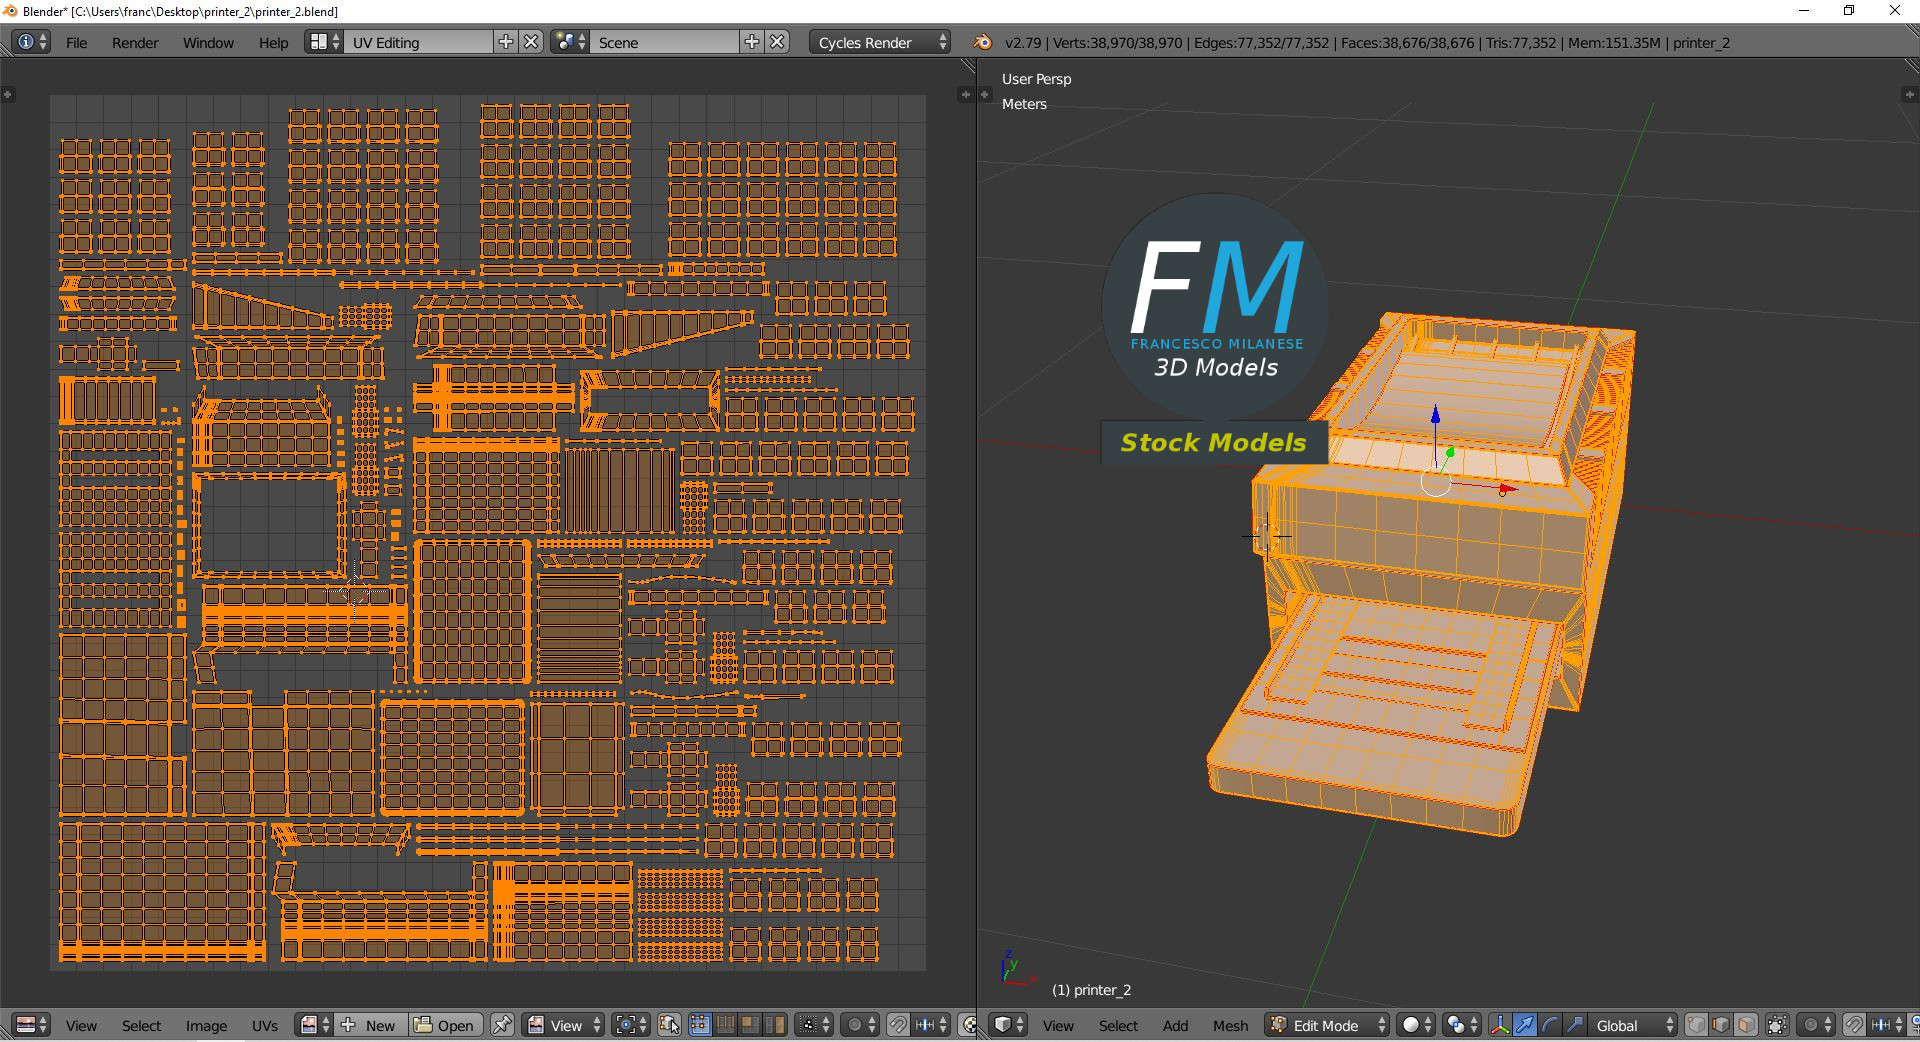The width and height of the screenshot is (1920, 1042).
Task: Toggle limit selection to visible button
Action: click(x=1777, y=1025)
